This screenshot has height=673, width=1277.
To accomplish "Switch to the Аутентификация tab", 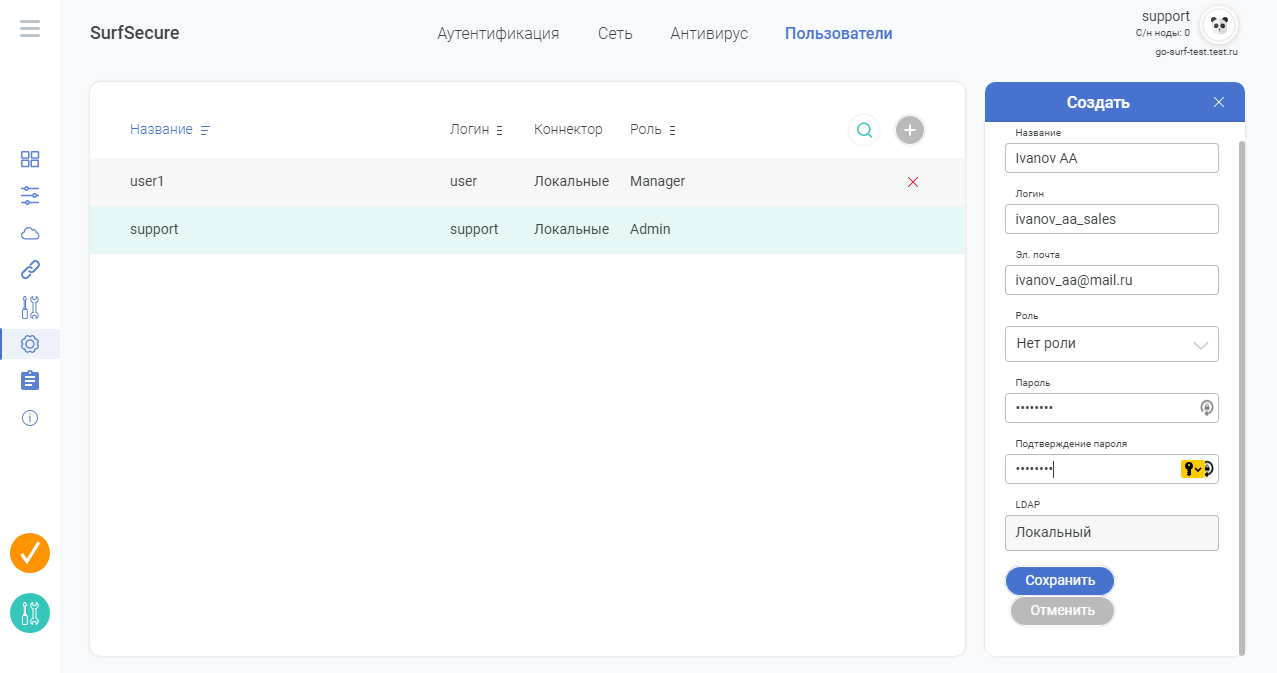I will [x=498, y=33].
